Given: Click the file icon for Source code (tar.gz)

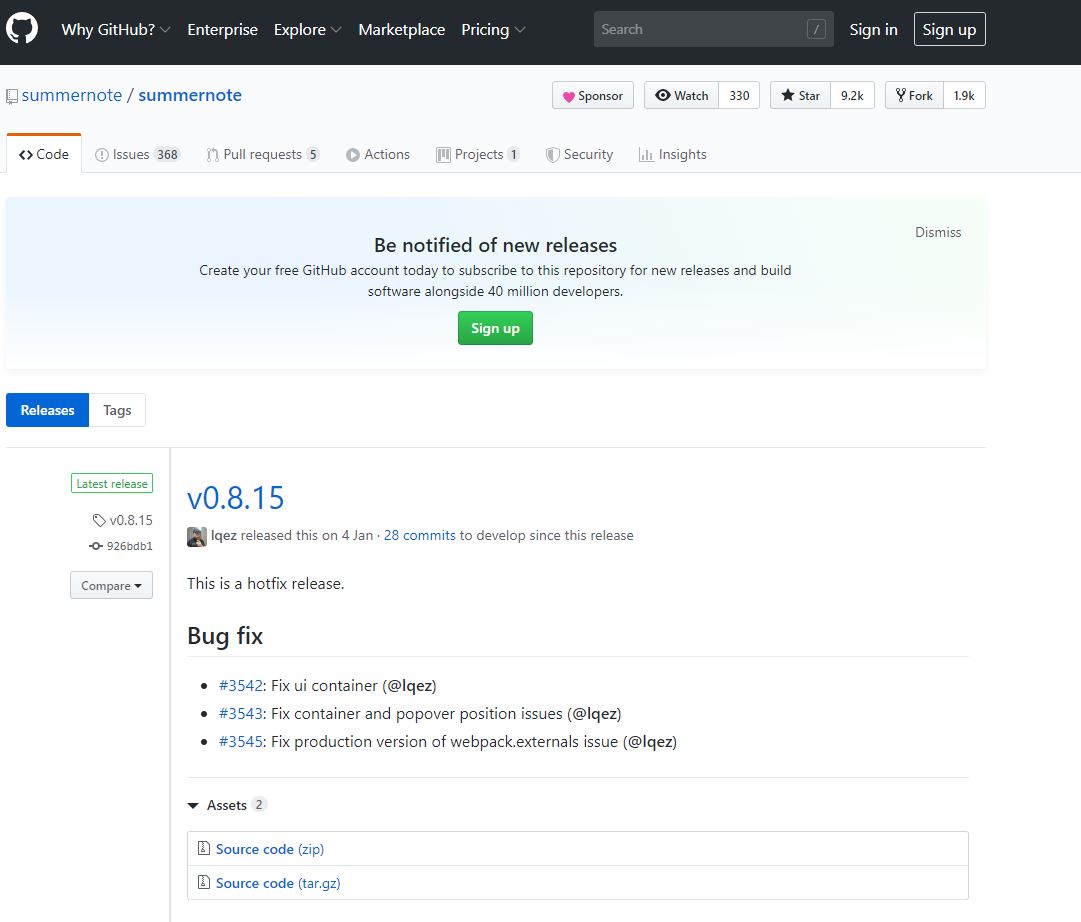Looking at the screenshot, I should click(204, 882).
